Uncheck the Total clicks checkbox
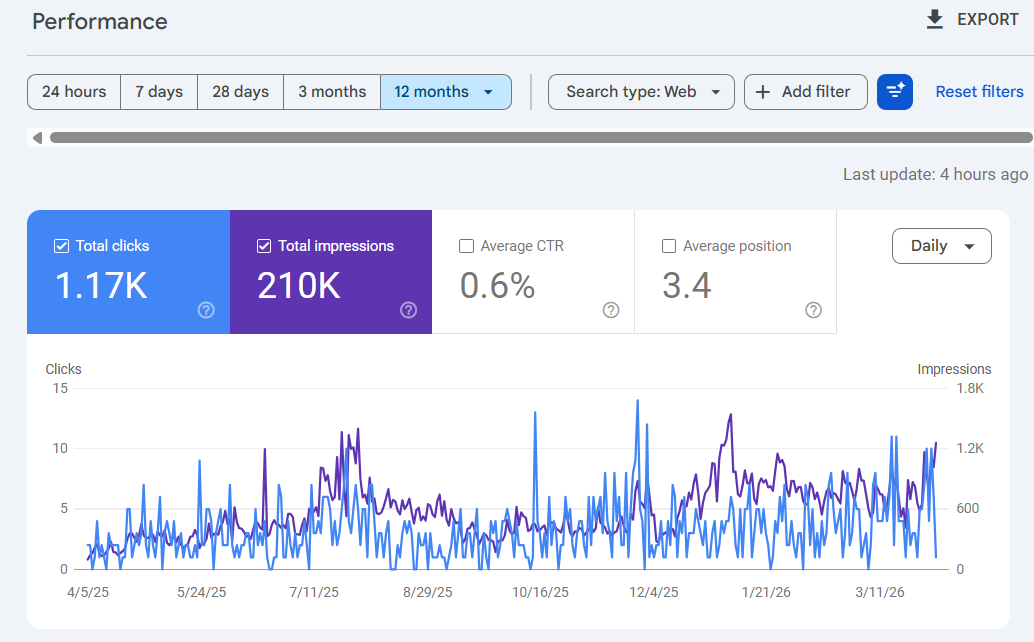The width and height of the screenshot is (1034, 642). pyautogui.click(x=61, y=246)
